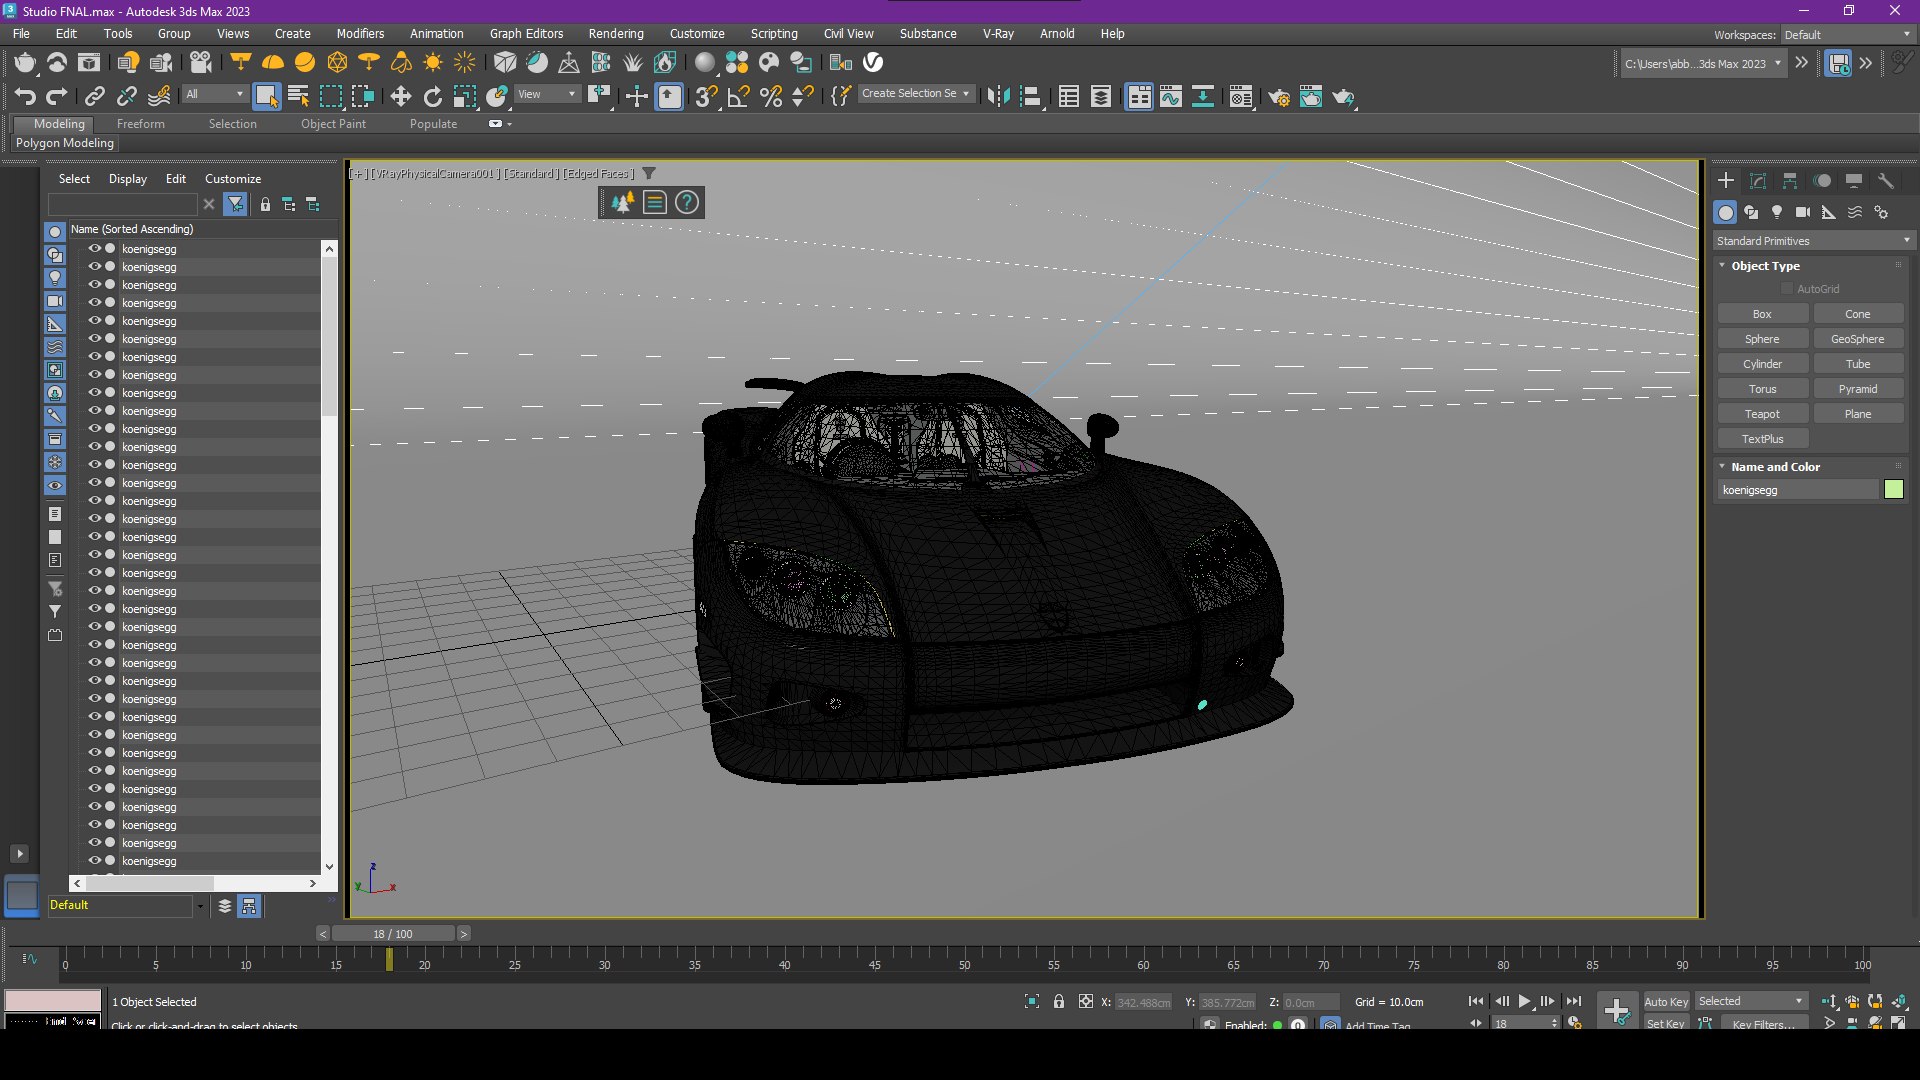This screenshot has width=1920, height=1080.
Task: Play the animation
Action: coord(1525,1001)
